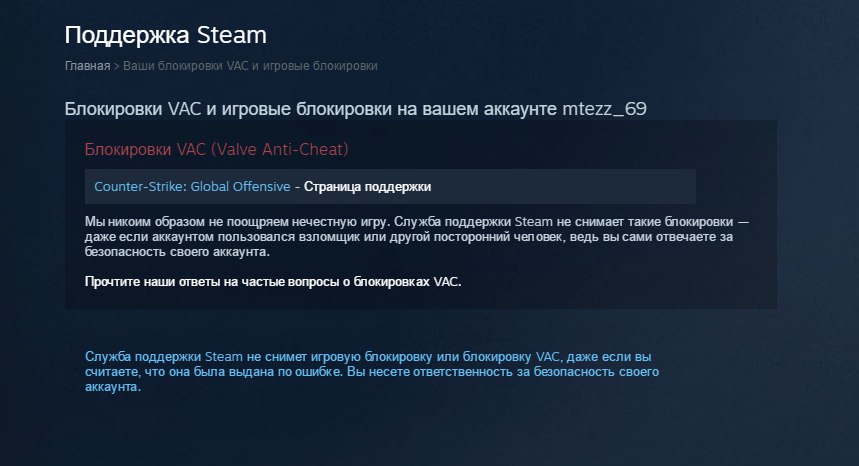
Task: Click account name mtezz_69 in the heading
Action: point(604,109)
